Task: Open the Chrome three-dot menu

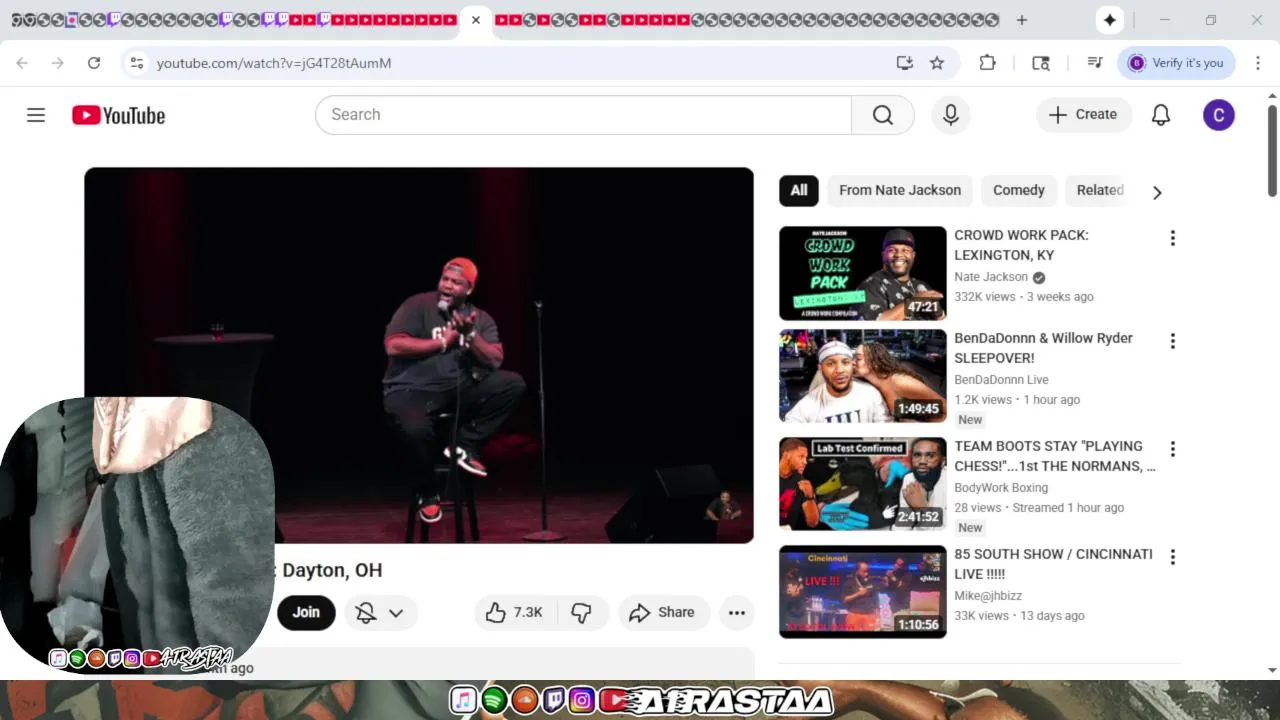Action: click(x=1258, y=63)
